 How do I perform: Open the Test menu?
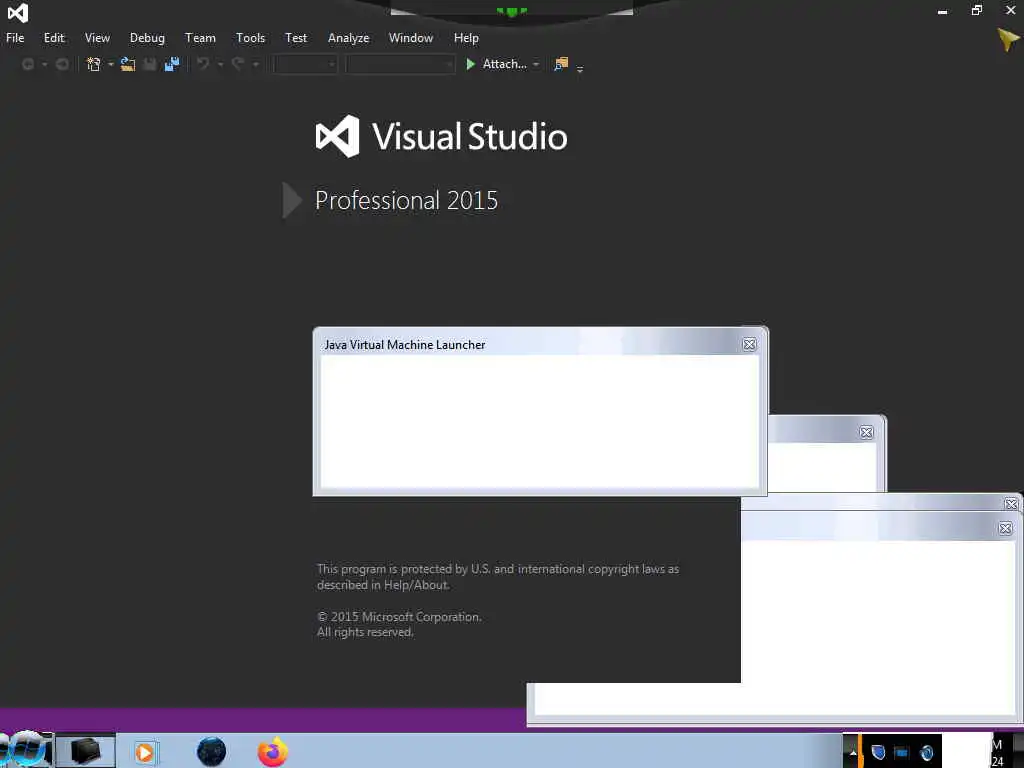296,38
